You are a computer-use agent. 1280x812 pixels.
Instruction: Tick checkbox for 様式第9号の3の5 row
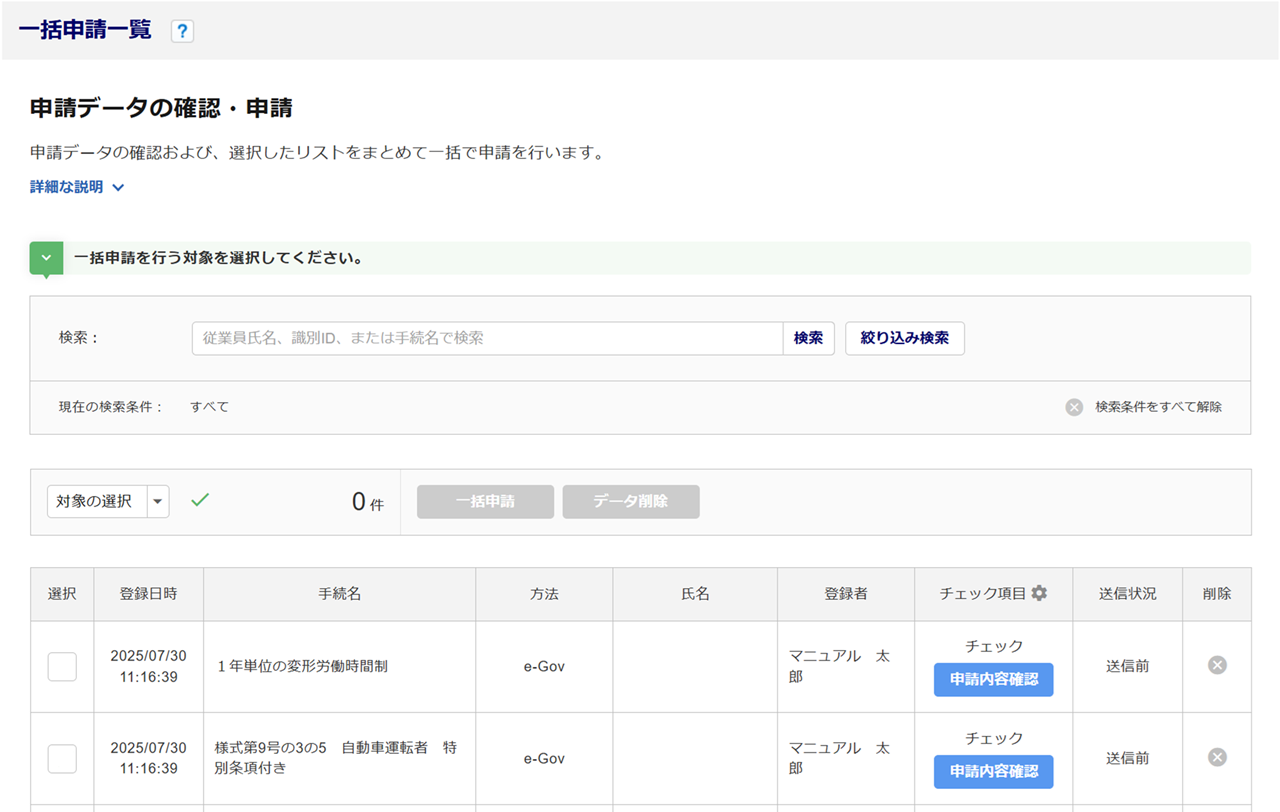tap(62, 758)
